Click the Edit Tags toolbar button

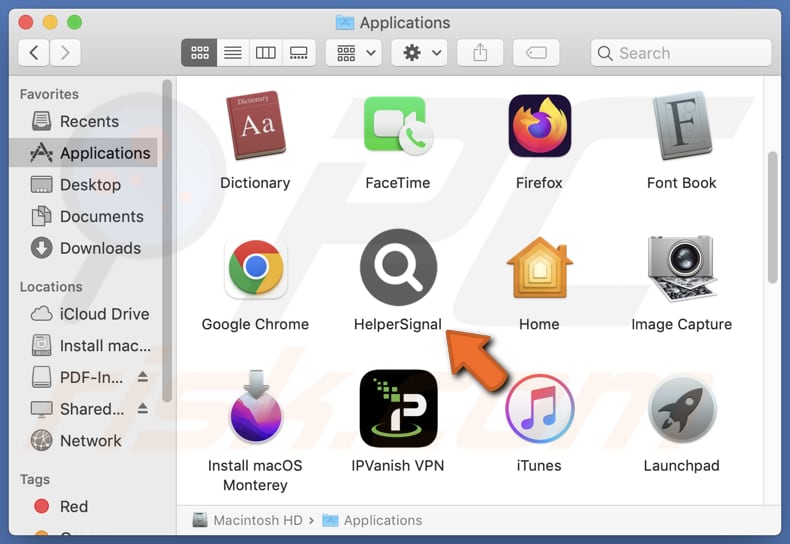(536, 52)
